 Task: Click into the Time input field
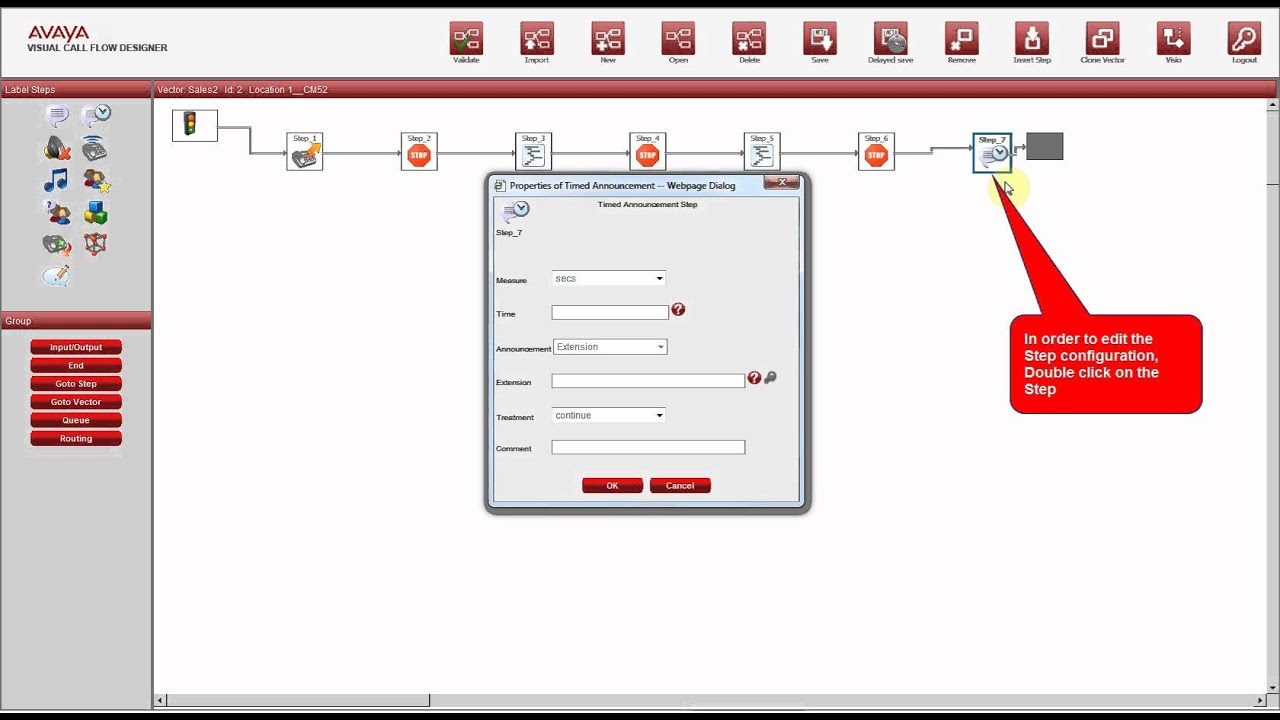[x=610, y=313]
